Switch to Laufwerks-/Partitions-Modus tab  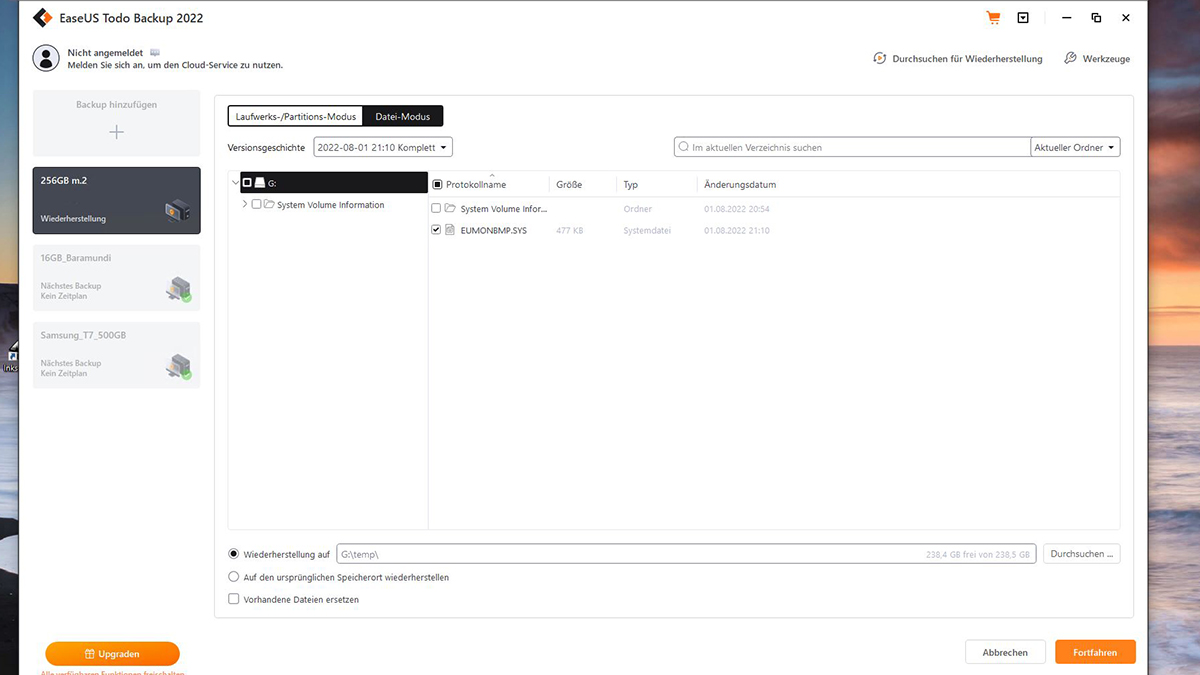click(296, 116)
